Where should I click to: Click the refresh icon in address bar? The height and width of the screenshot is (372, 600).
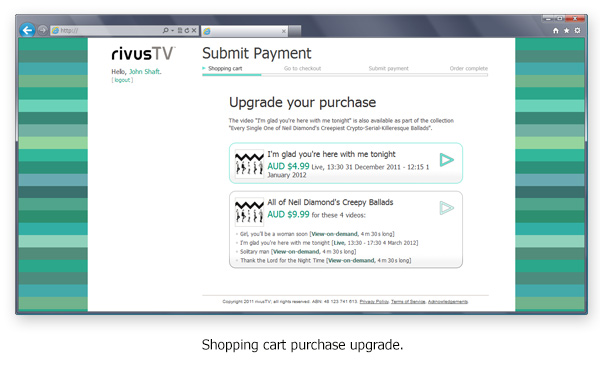187,30
